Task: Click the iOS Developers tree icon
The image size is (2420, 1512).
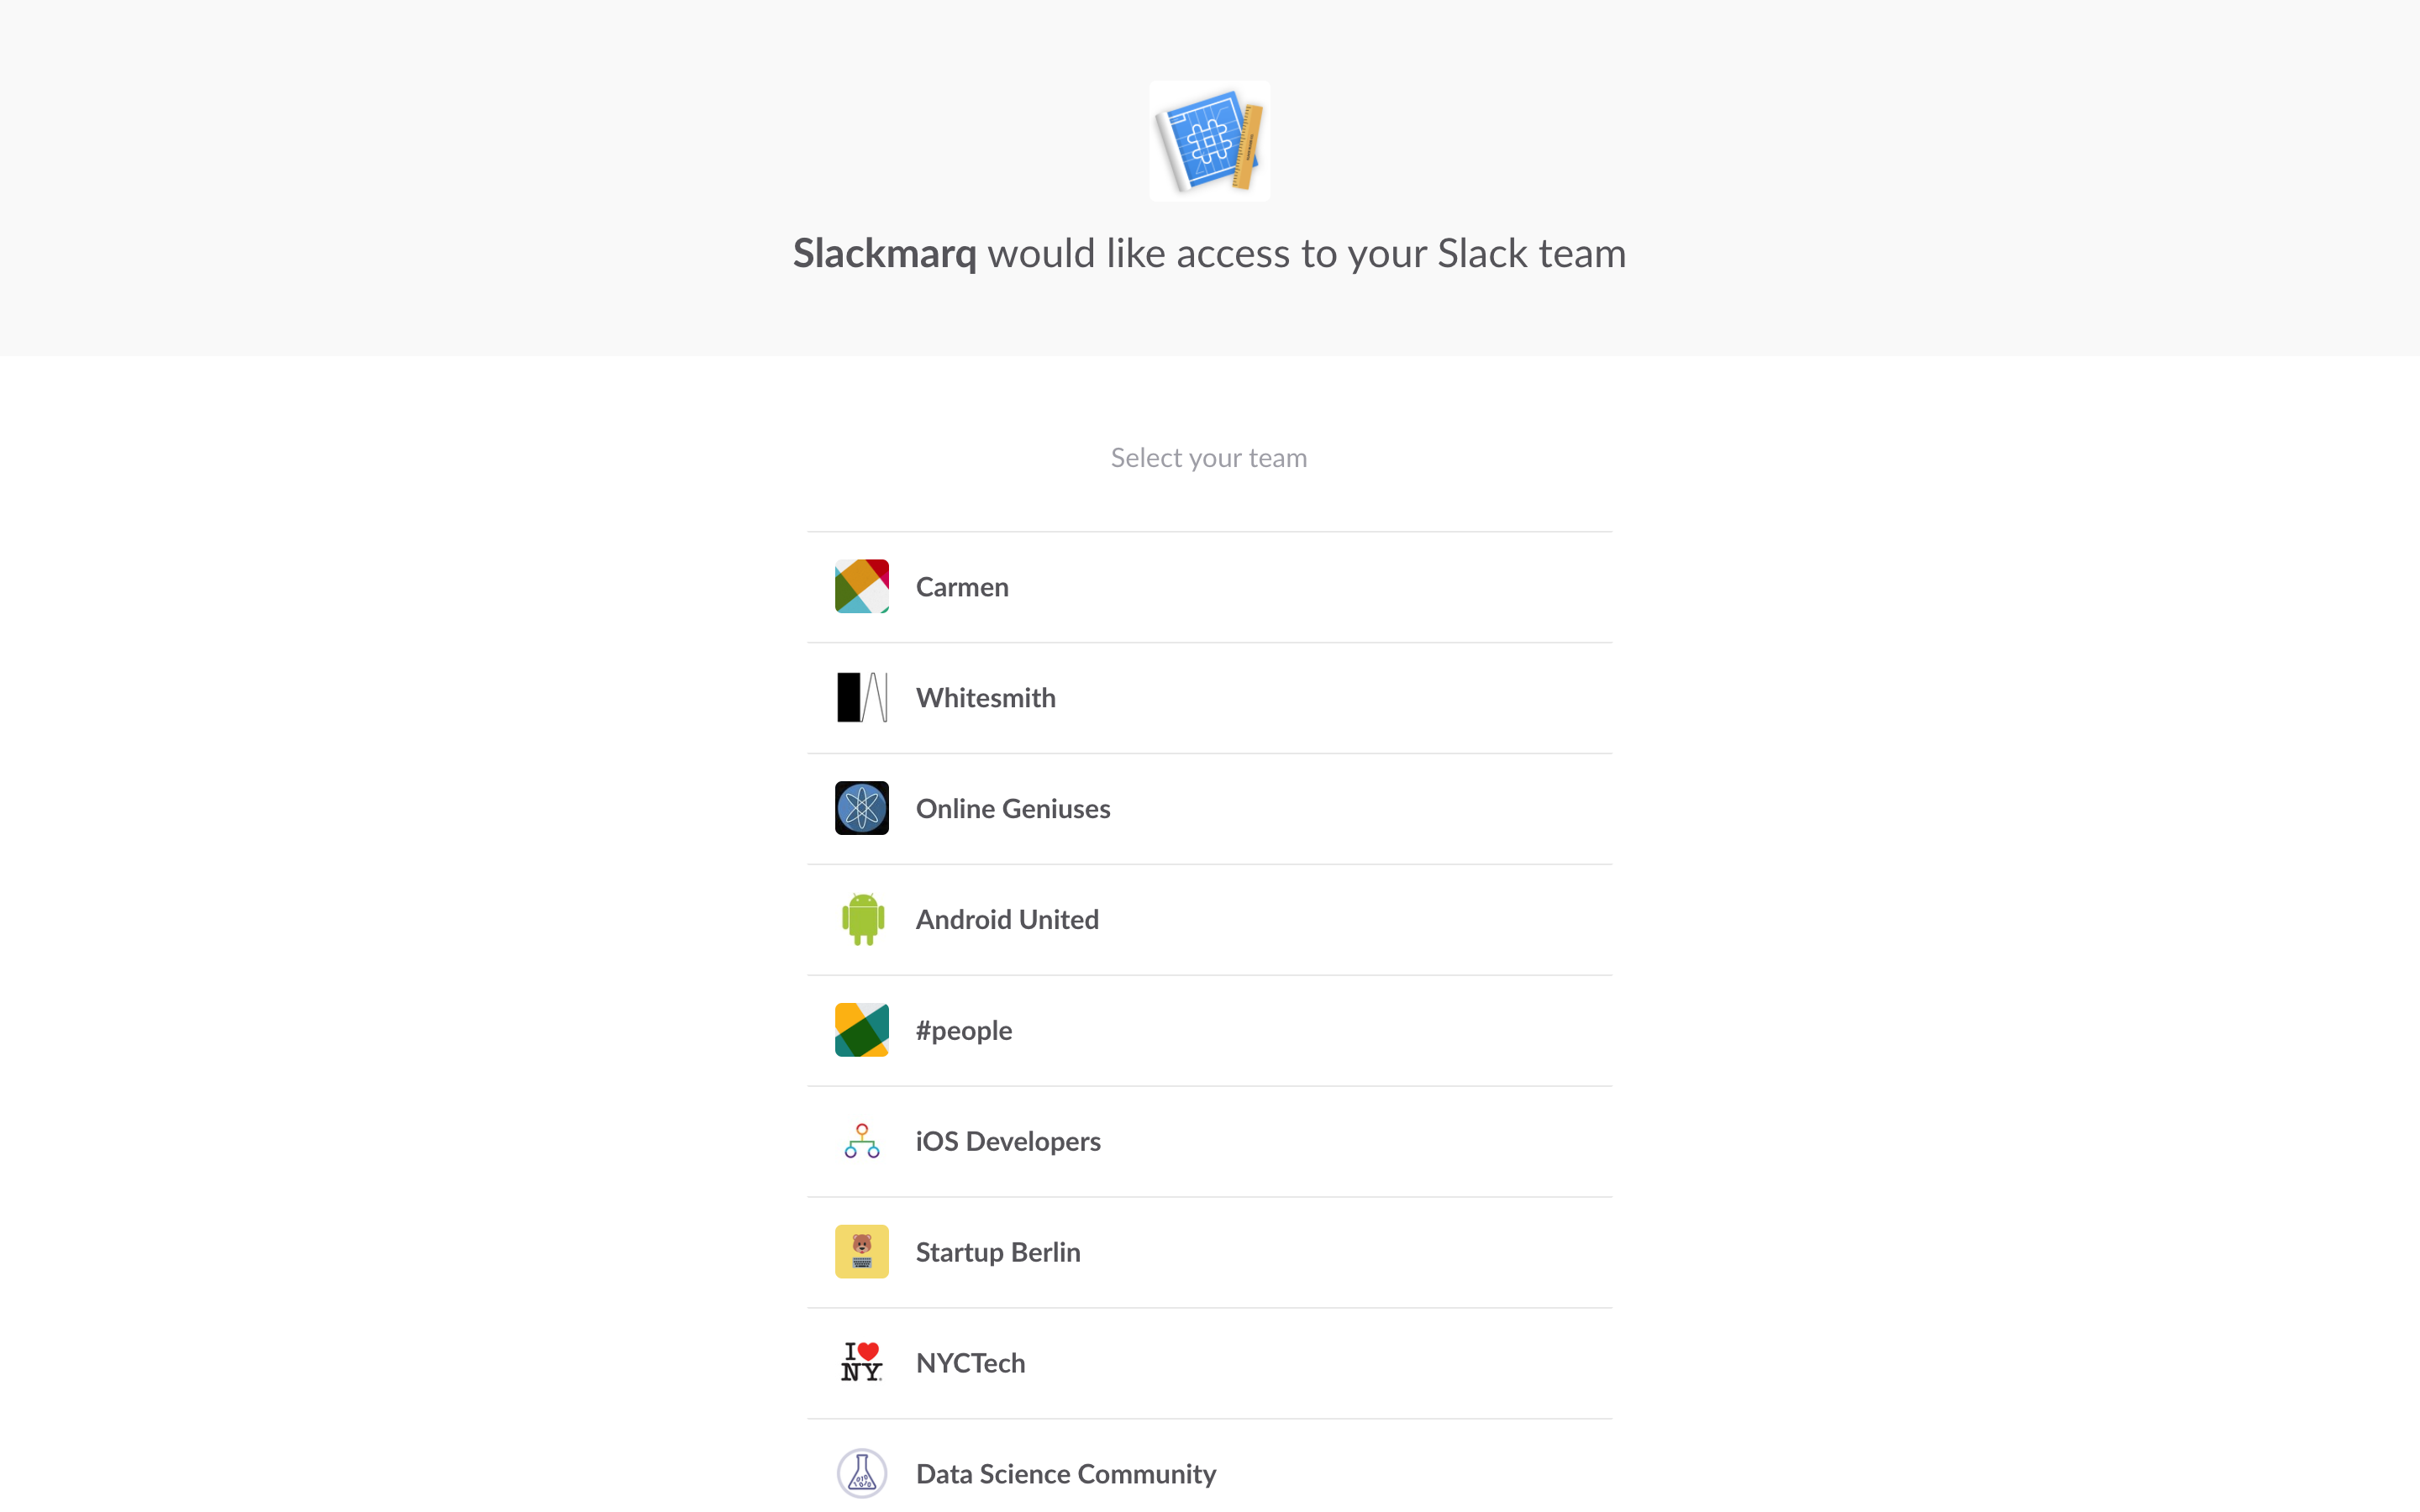Action: click(861, 1141)
